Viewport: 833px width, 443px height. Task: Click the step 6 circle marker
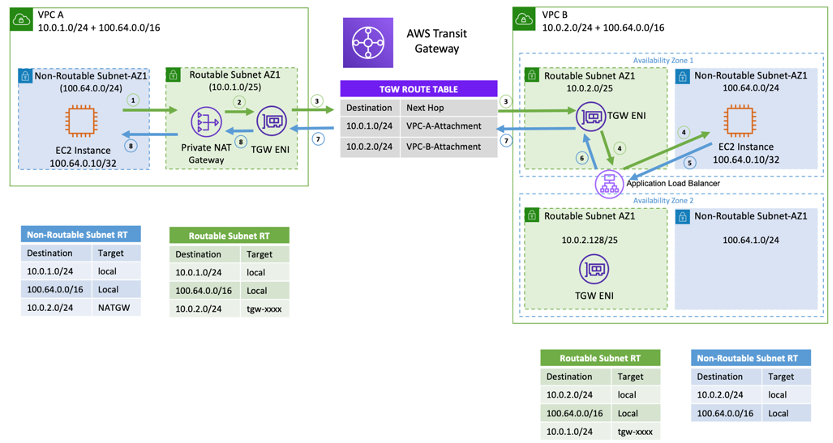coord(581,158)
